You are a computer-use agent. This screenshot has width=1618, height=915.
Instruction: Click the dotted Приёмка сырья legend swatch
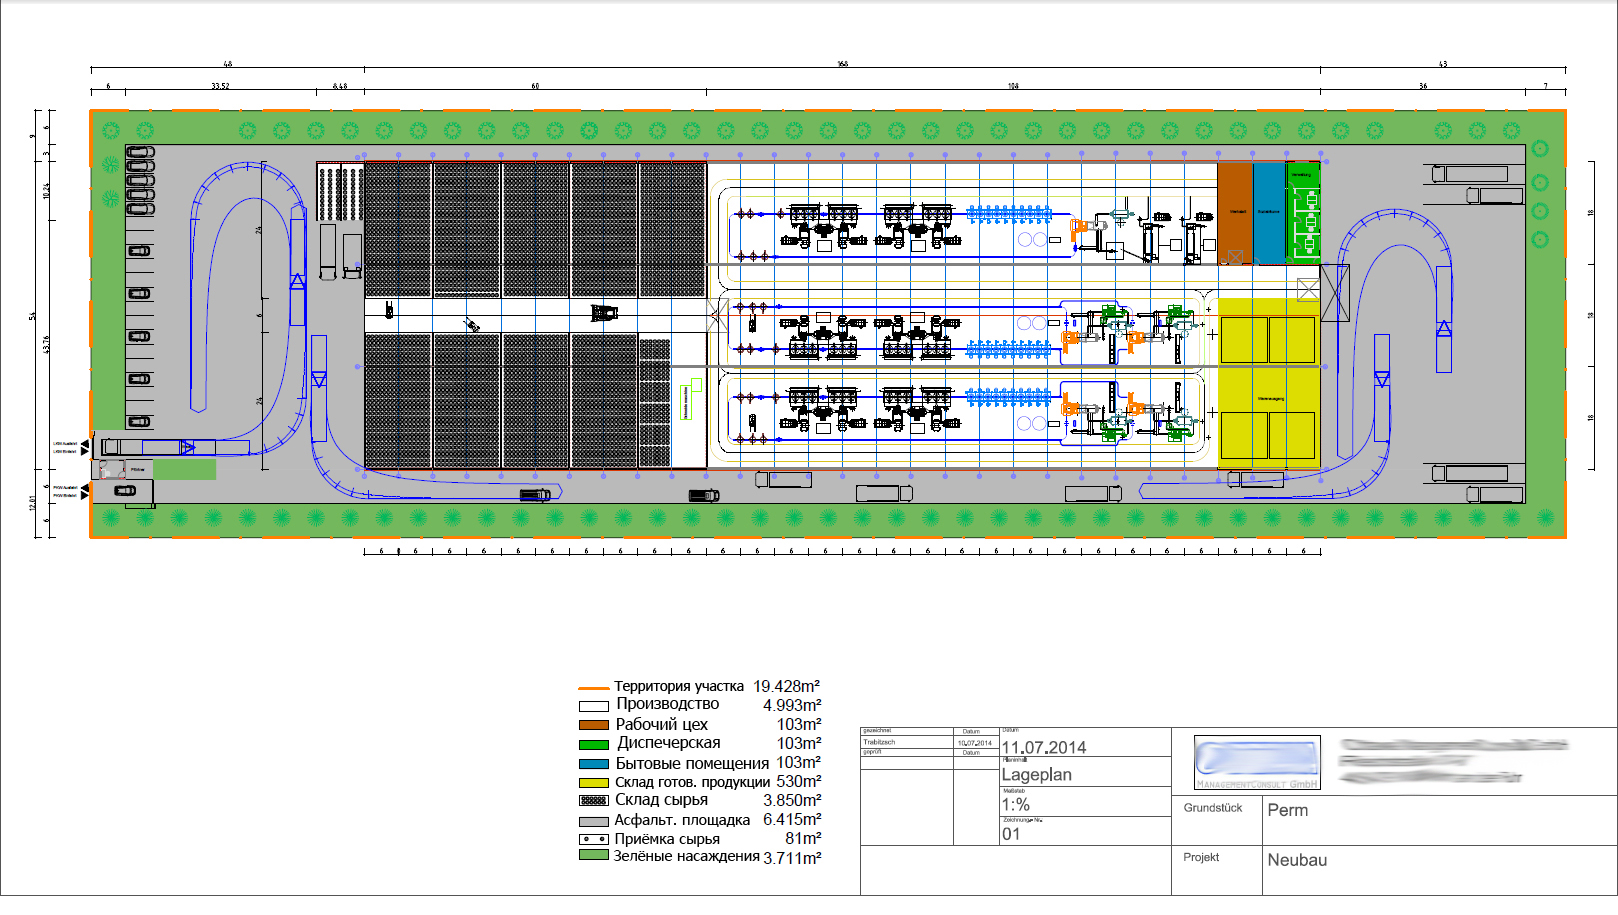(594, 839)
